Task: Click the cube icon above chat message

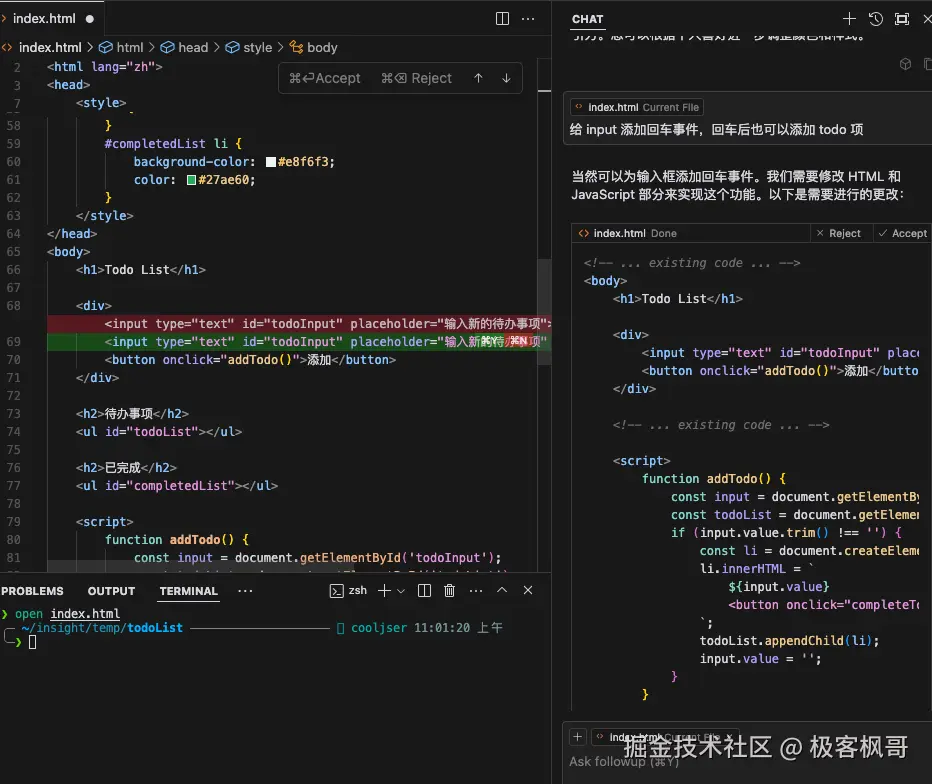Action: click(x=905, y=64)
